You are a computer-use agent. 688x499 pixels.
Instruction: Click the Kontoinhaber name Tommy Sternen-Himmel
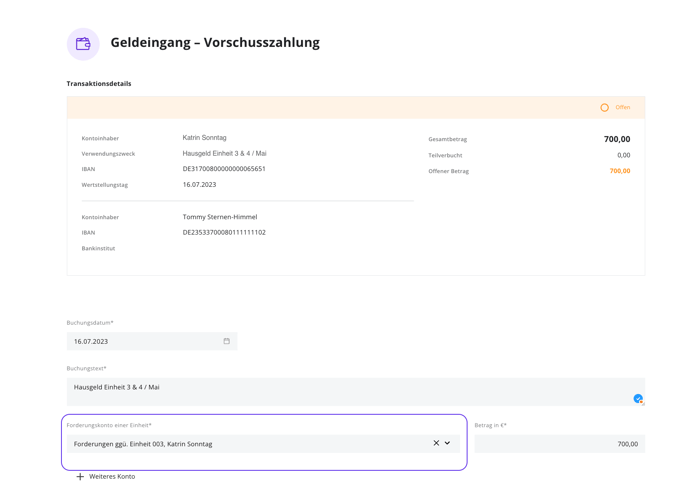[x=220, y=217]
